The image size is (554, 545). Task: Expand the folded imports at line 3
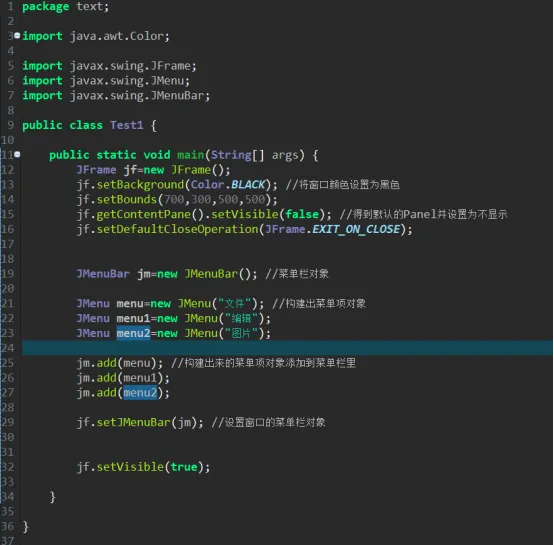pyautogui.click(x=17, y=35)
